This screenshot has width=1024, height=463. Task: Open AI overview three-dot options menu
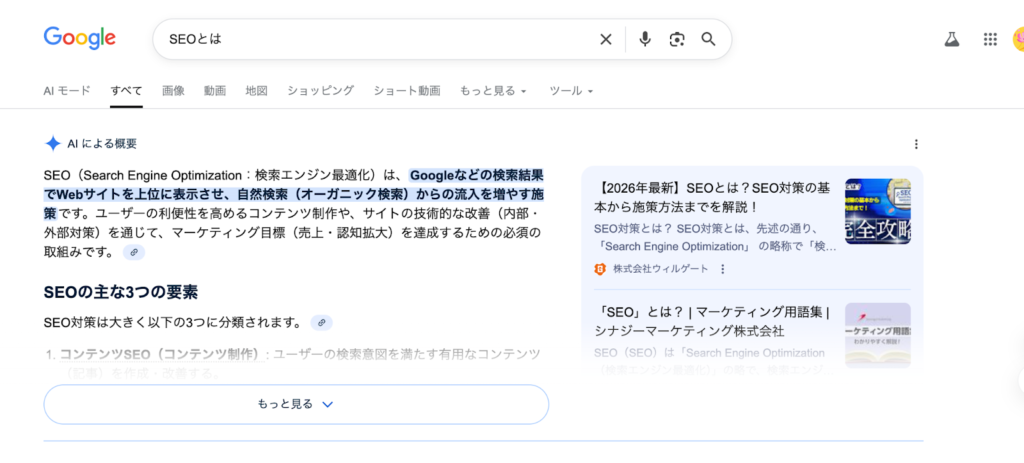click(916, 144)
